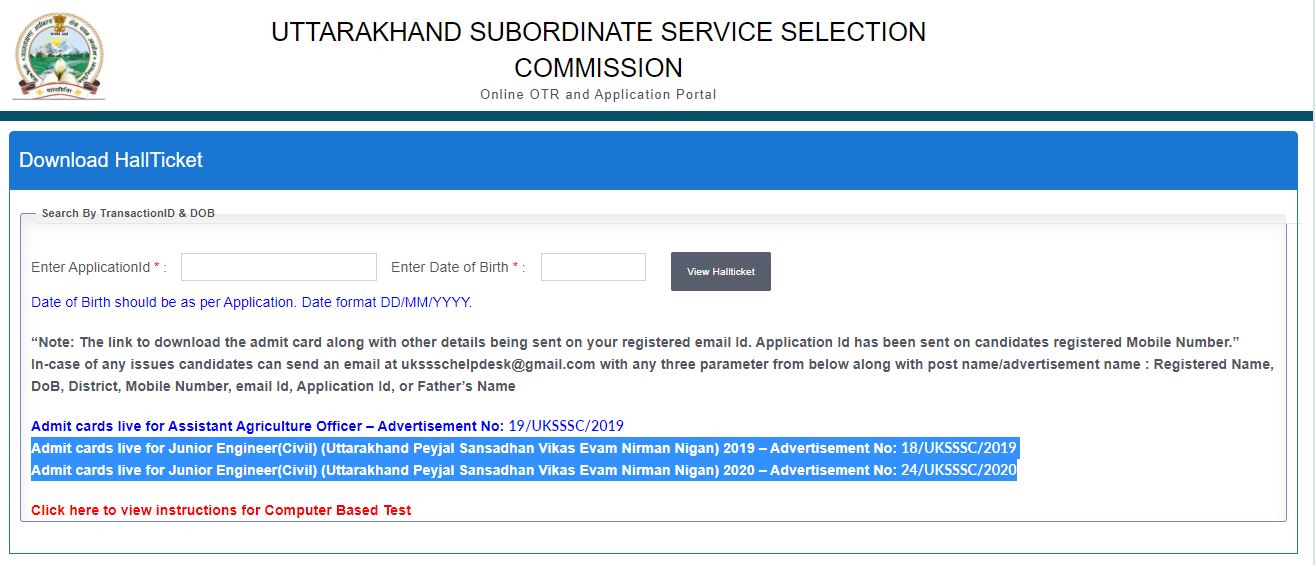The image size is (1315, 565).
Task: Open Junior Engineer(Civil) 2019 admit card link
Action: pos(398,448)
